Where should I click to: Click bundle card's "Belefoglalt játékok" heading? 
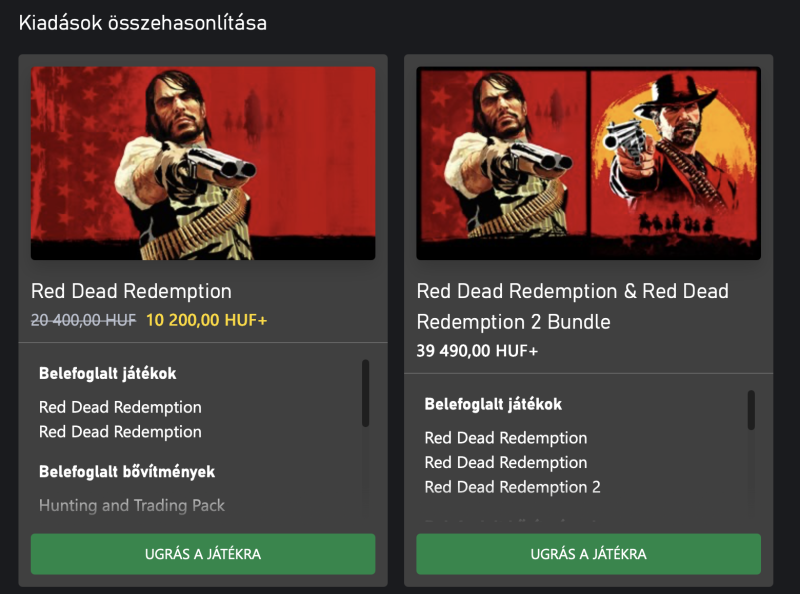(x=493, y=405)
